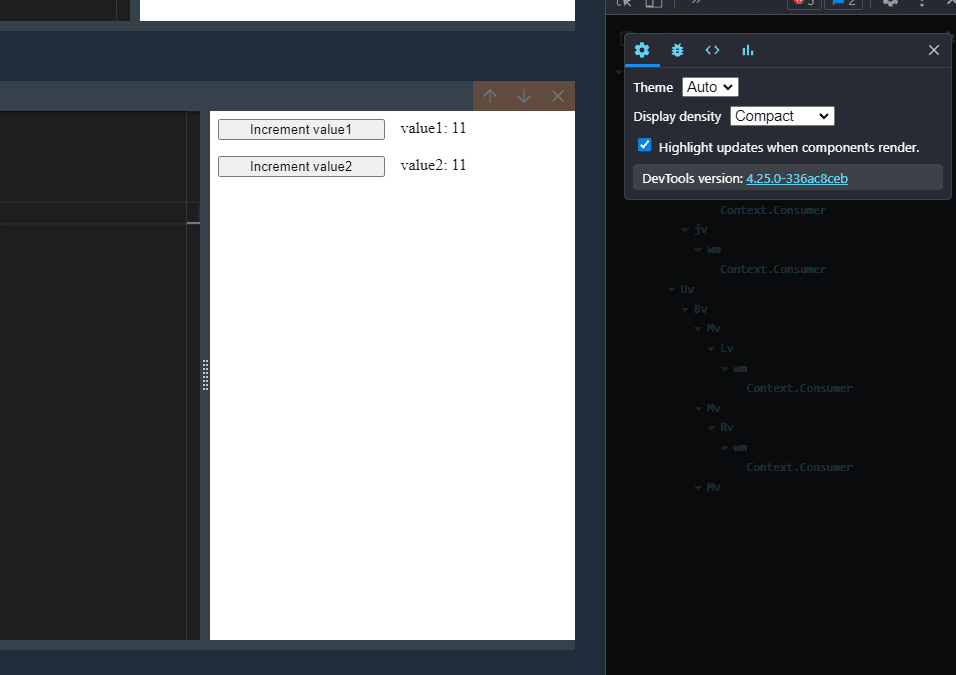
Task: Click the red errors count badge
Action: pyautogui.click(x=803, y=3)
